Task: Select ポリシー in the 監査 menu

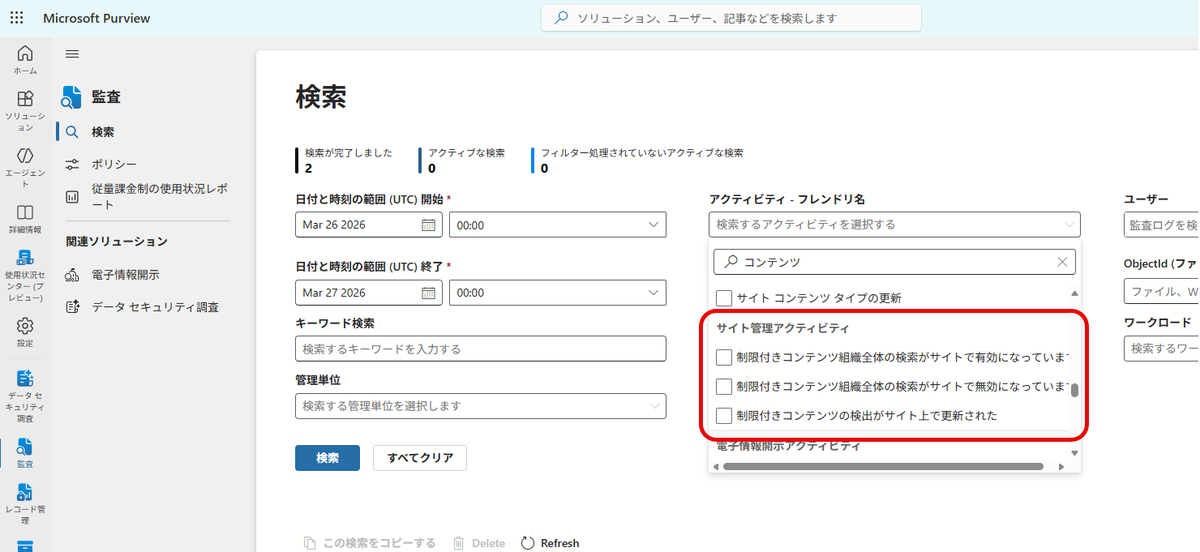Action: (x=114, y=164)
